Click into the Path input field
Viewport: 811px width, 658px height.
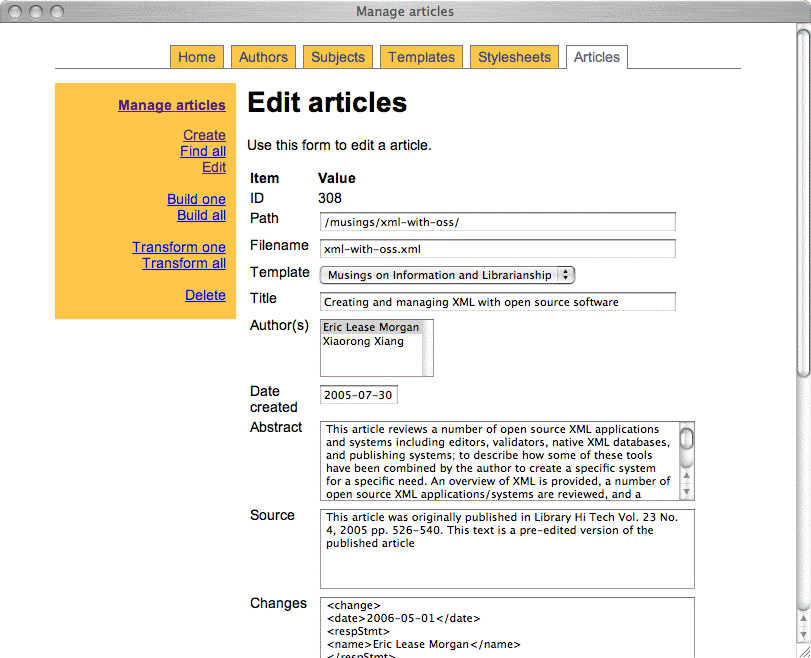[x=497, y=222]
